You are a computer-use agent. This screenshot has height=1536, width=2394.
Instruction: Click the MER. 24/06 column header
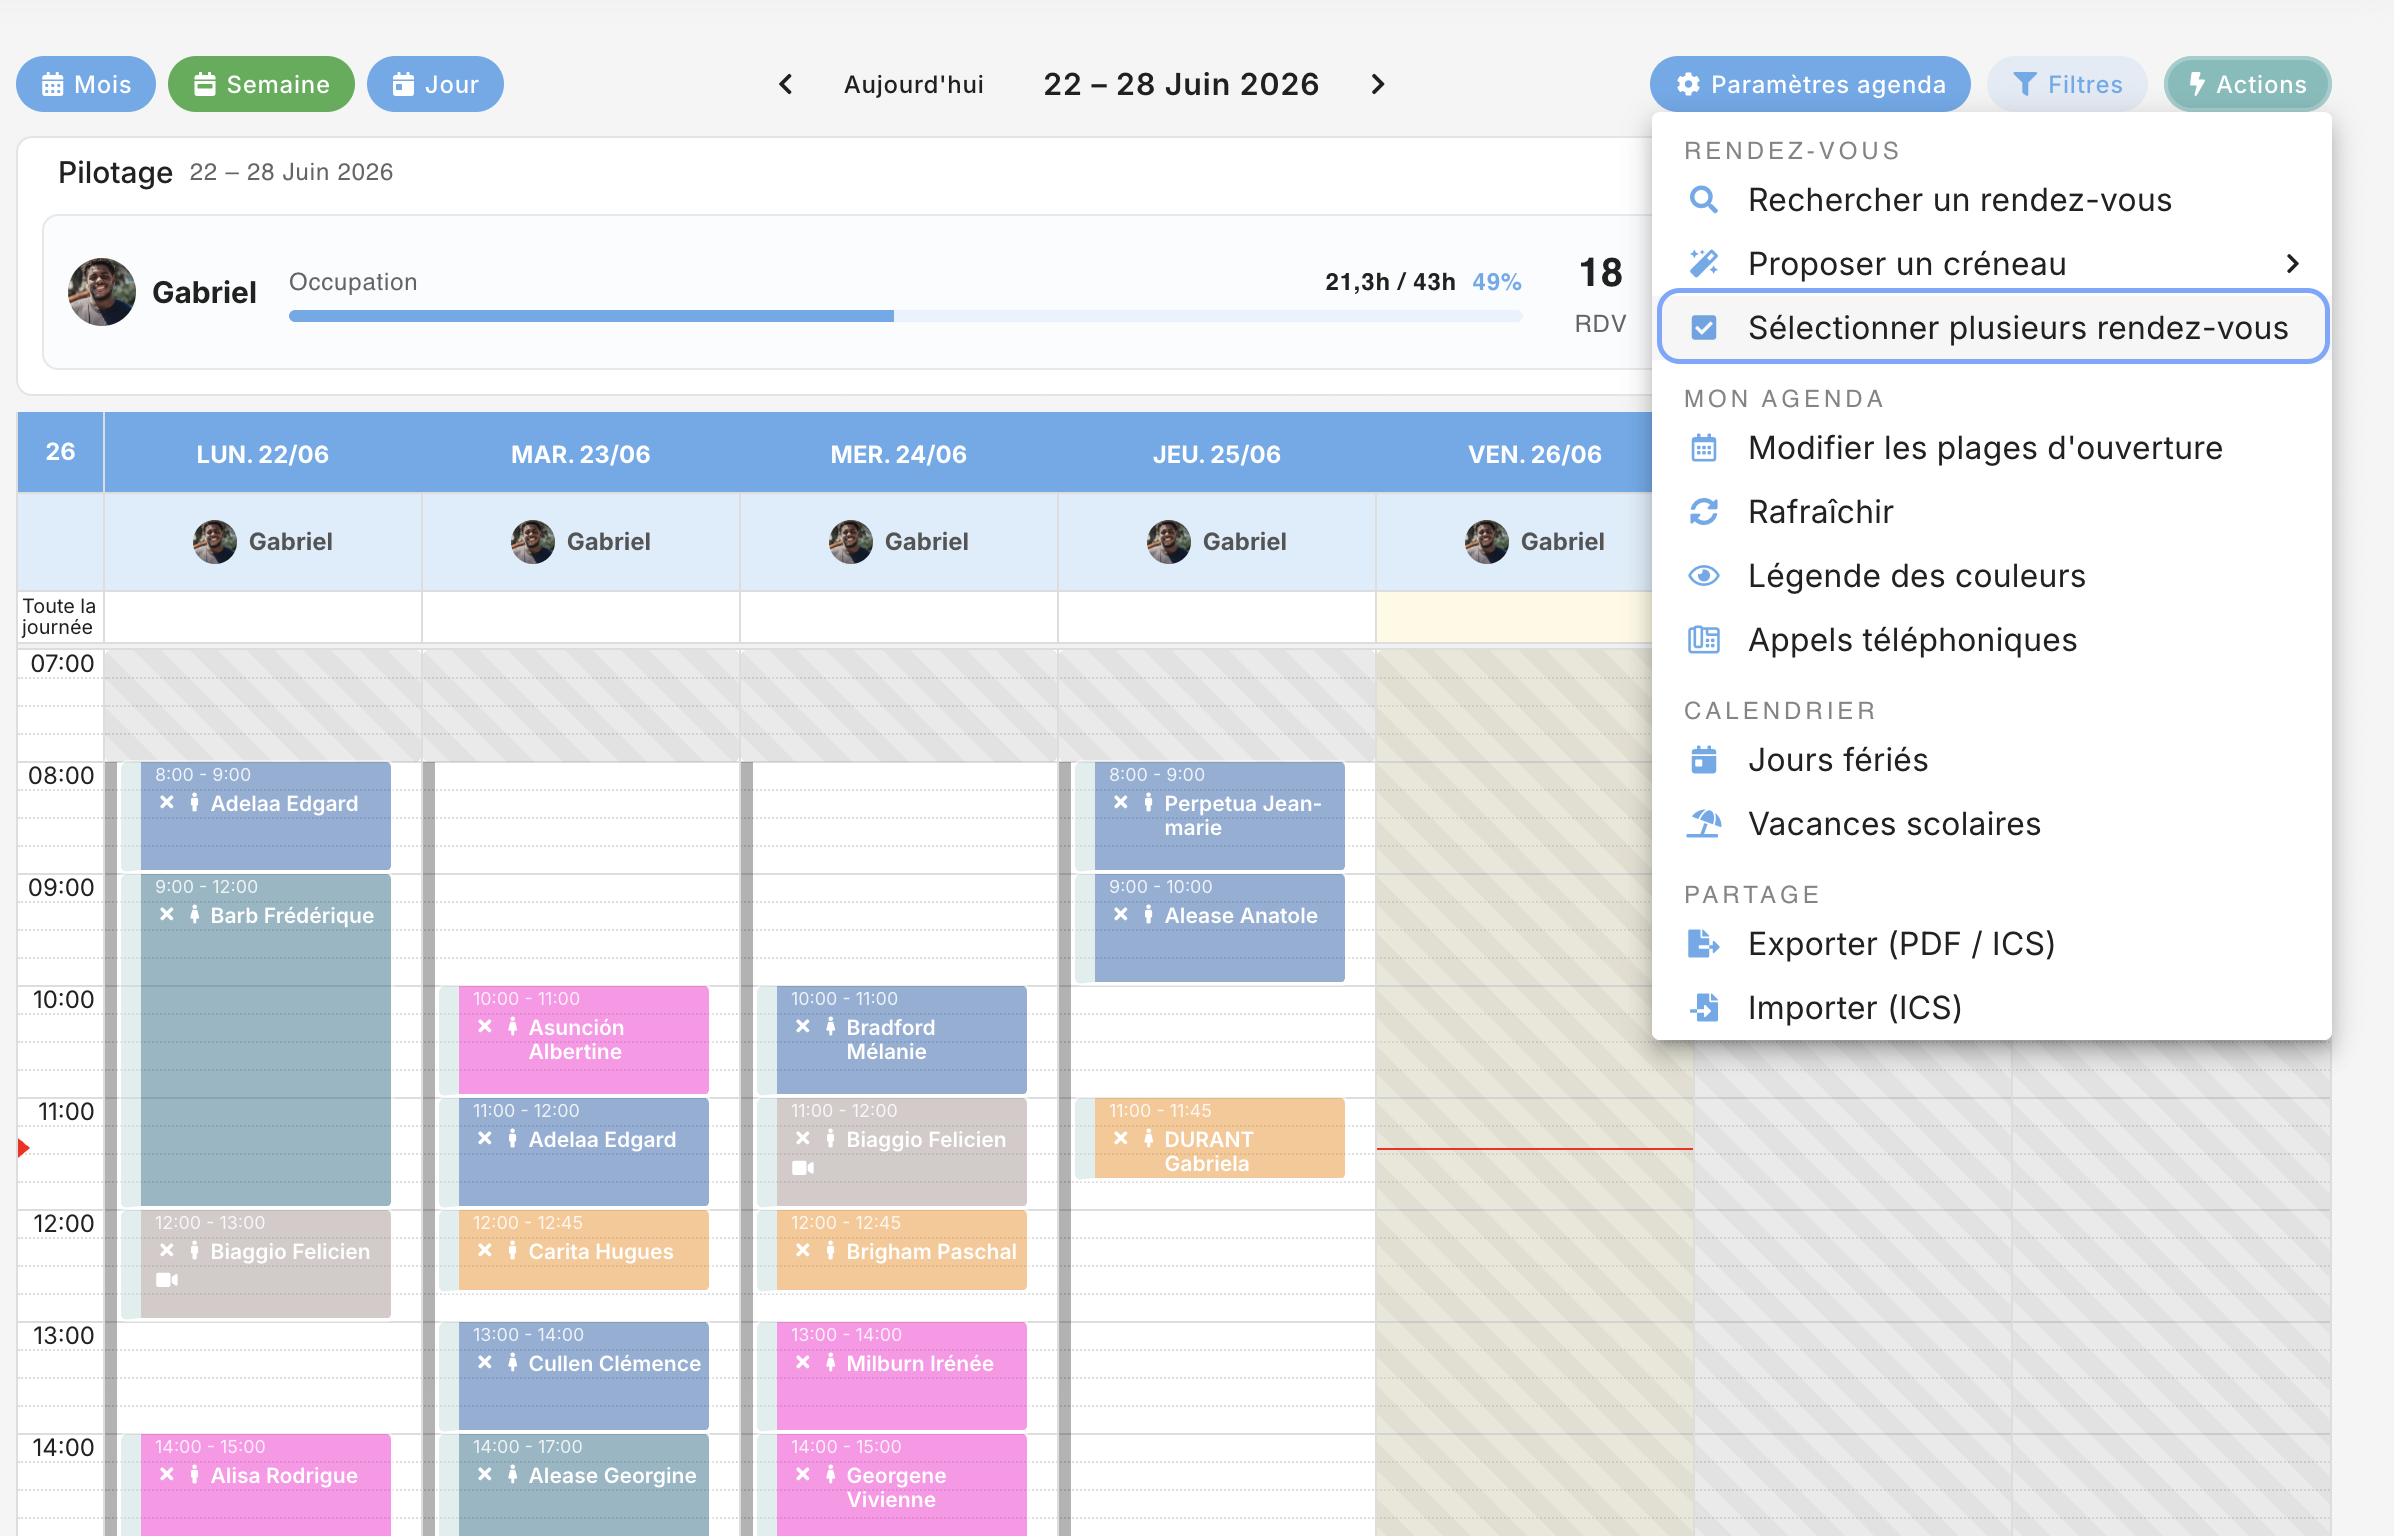898,453
